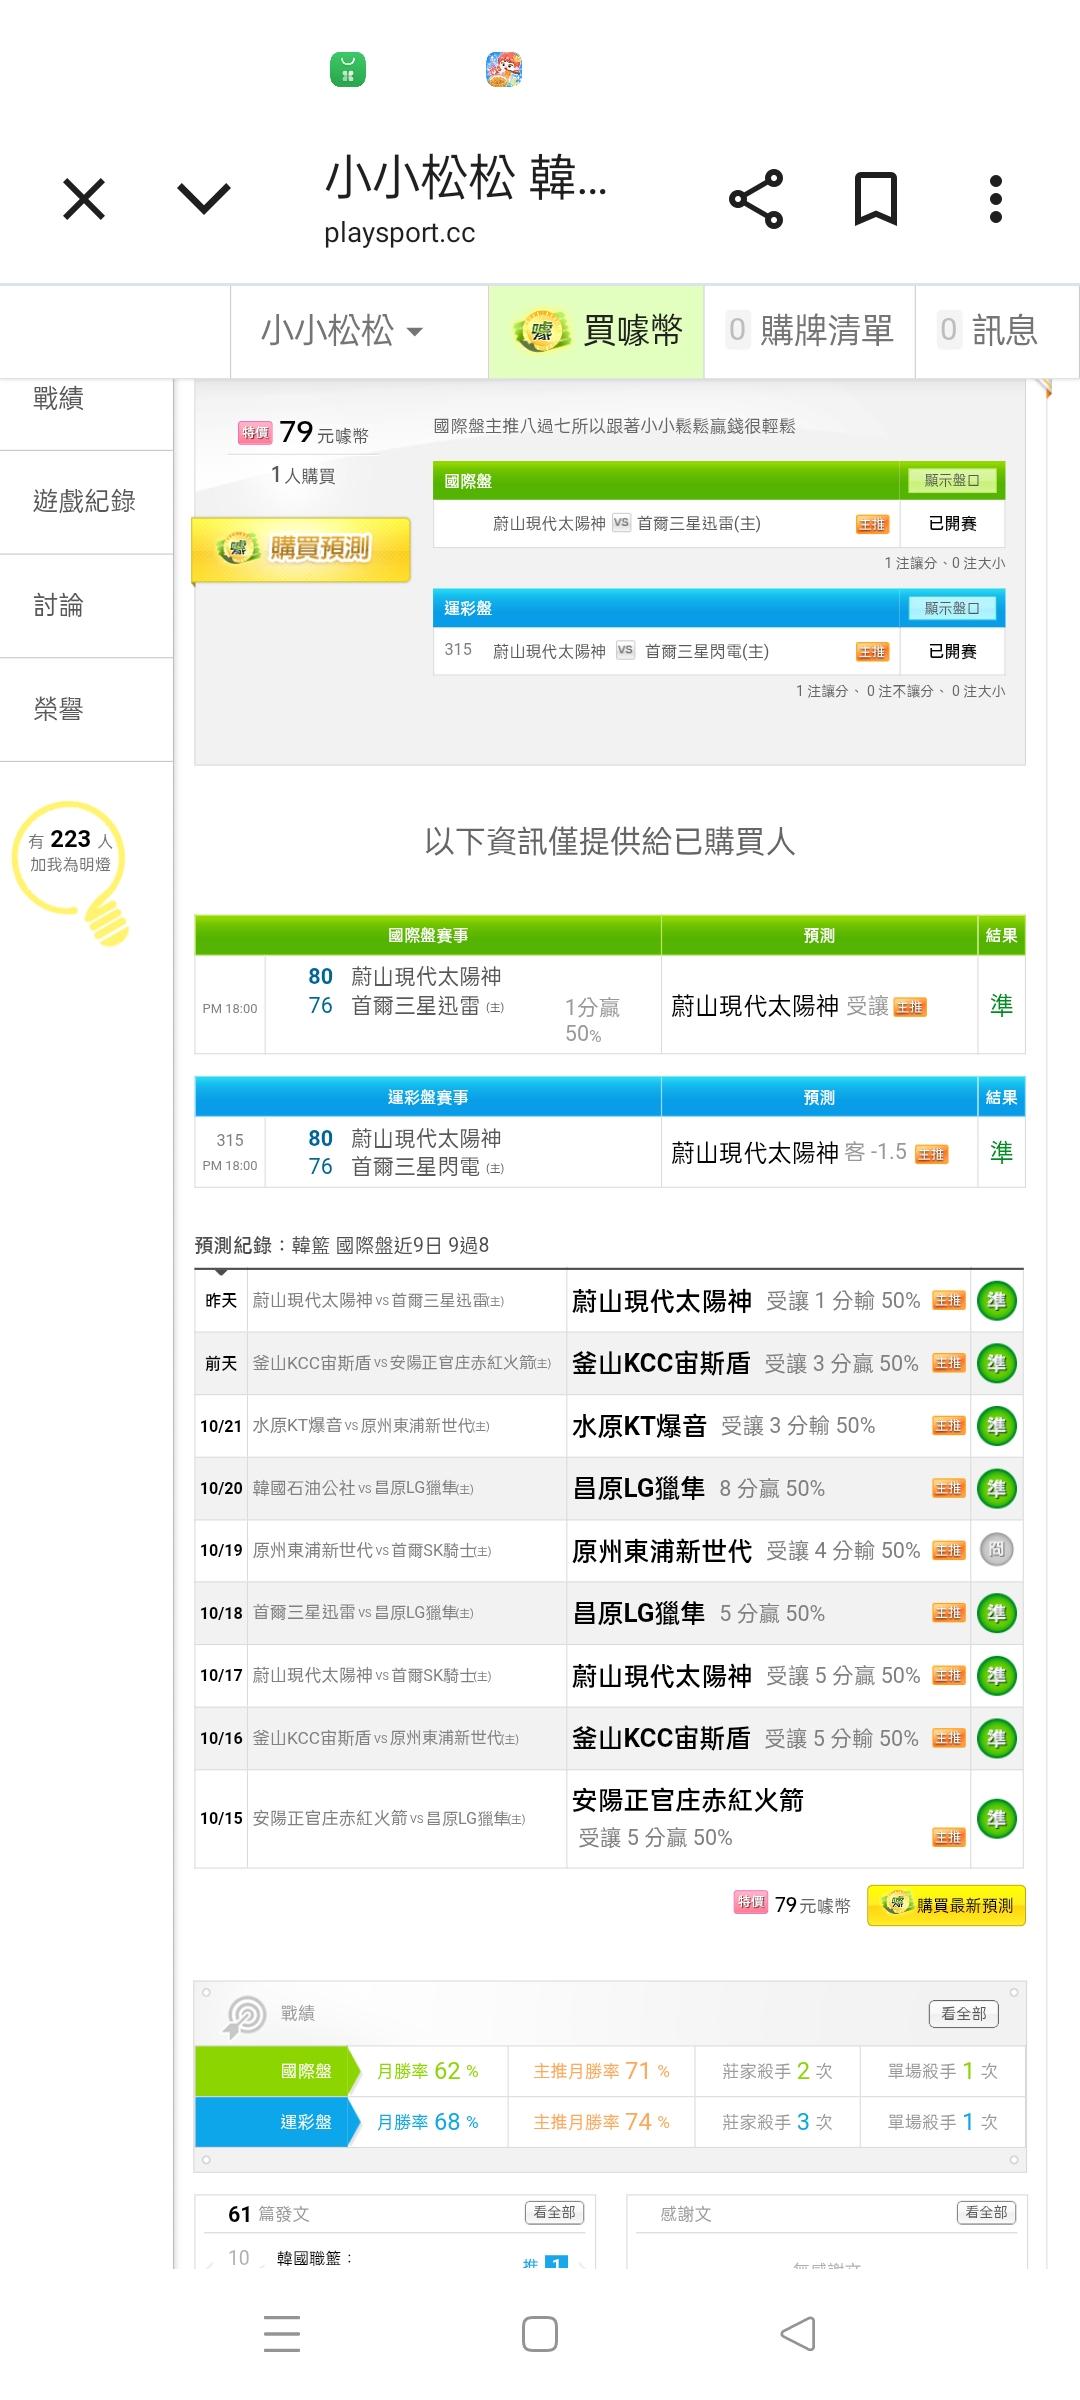1080x2400 pixels.
Task: Open the 買噱幣 coin purchase tab
Action: click(597, 331)
